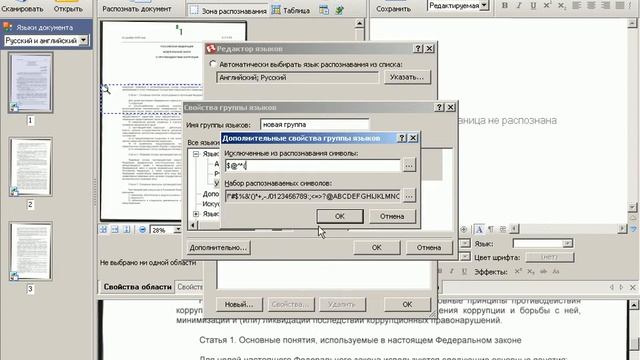The height and width of the screenshot is (360, 640).
Task: Select the Зона распознавания tool
Action: tap(228, 11)
